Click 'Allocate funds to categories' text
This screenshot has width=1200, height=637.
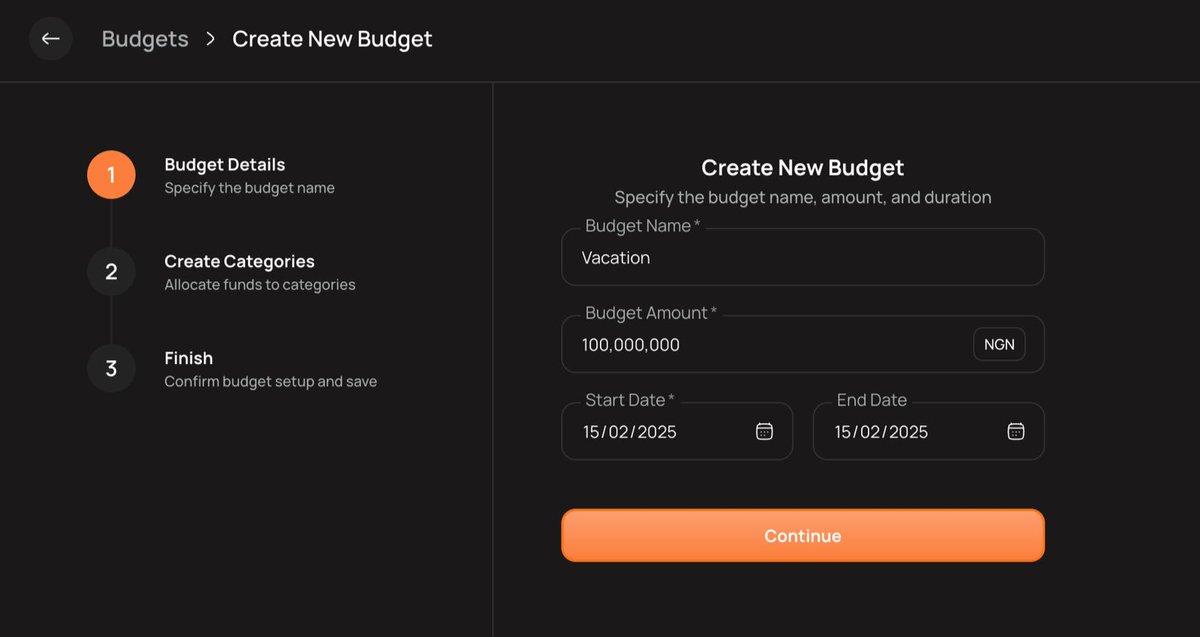pyautogui.click(x=260, y=285)
